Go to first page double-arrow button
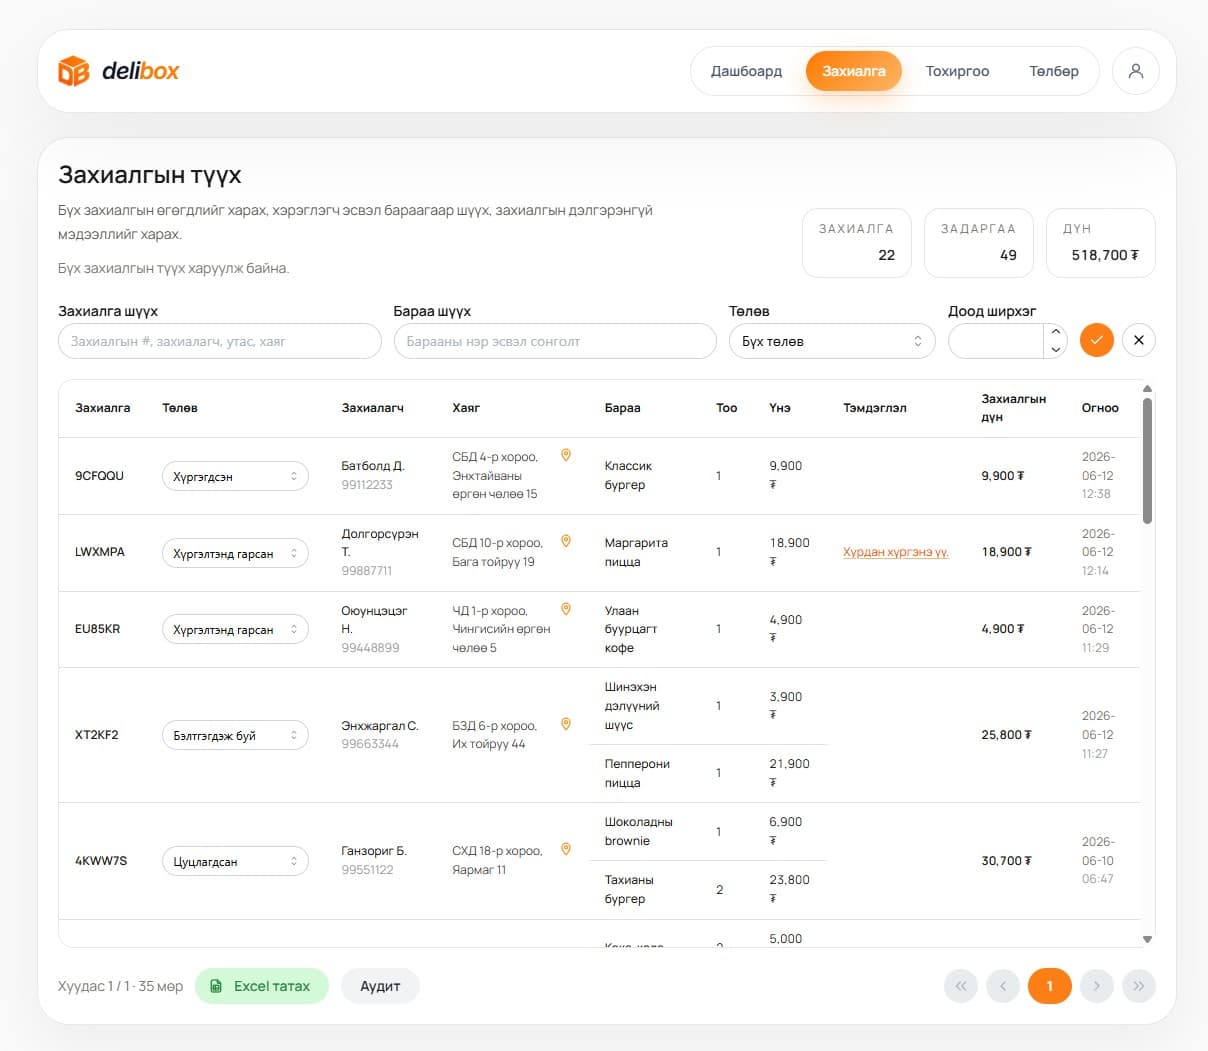1208x1051 pixels. click(961, 986)
